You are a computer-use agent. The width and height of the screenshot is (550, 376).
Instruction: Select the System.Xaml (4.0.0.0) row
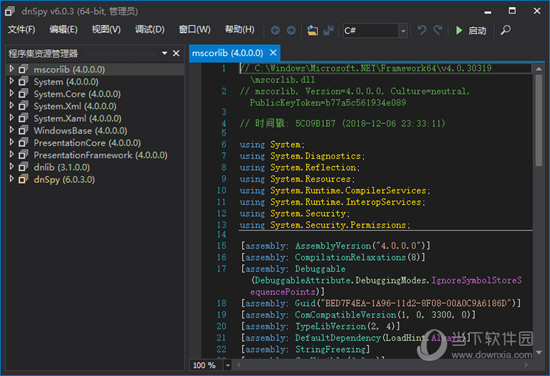click(95, 118)
